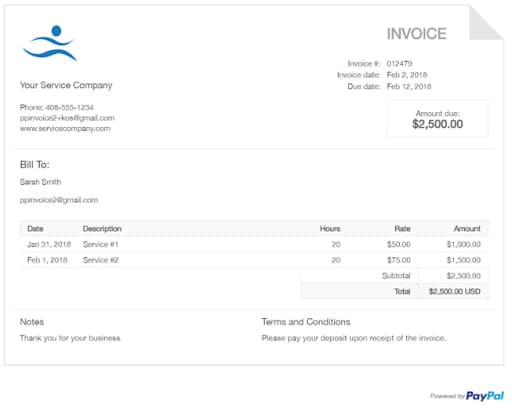Open the ppinvoice2+kos@gmail.com email link
The image size is (512, 409).
pyautogui.click(x=67, y=118)
